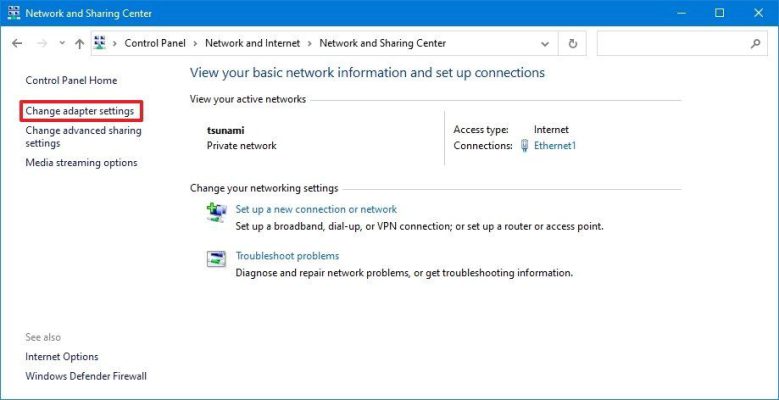Open Windows Defender Firewall link
779x400 pixels.
[x=86, y=376]
